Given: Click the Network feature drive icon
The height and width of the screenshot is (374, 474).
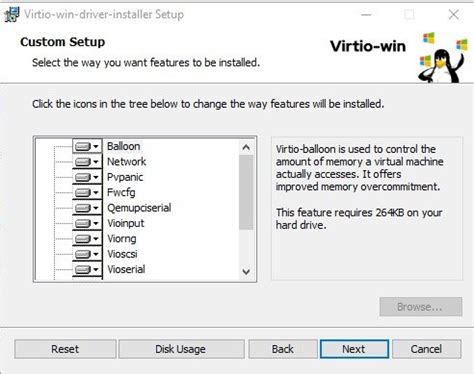Looking at the screenshot, I should pyautogui.click(x=83, y=162).
